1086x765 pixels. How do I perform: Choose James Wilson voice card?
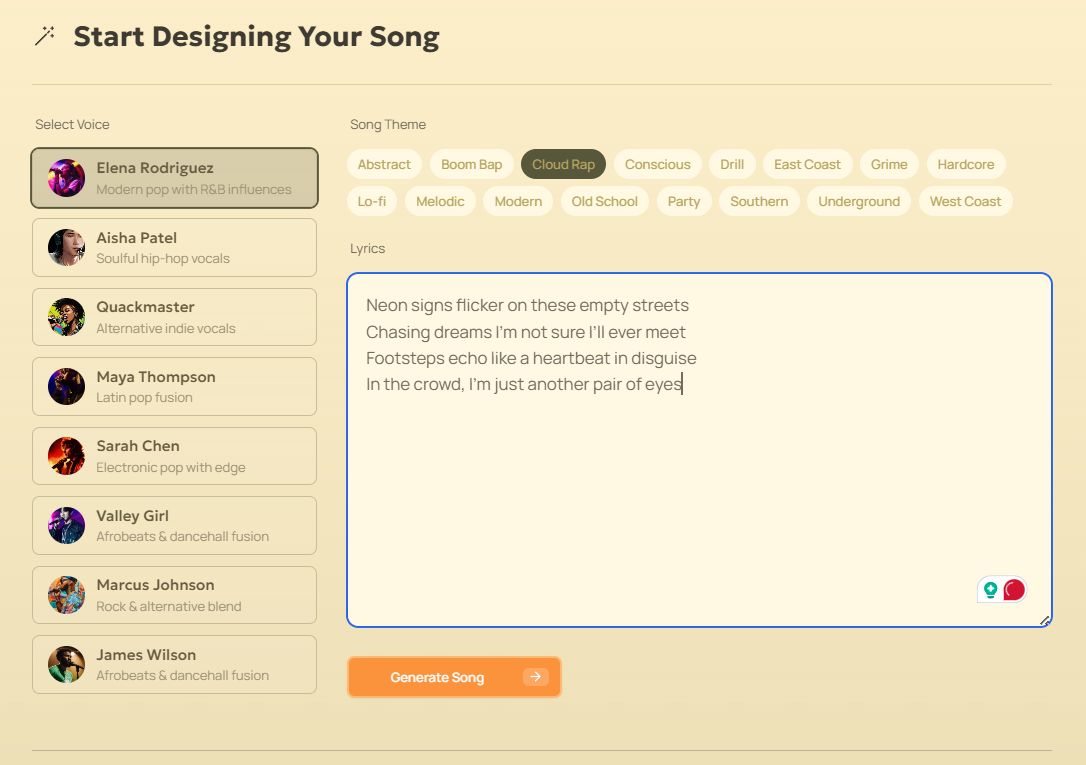175,665
